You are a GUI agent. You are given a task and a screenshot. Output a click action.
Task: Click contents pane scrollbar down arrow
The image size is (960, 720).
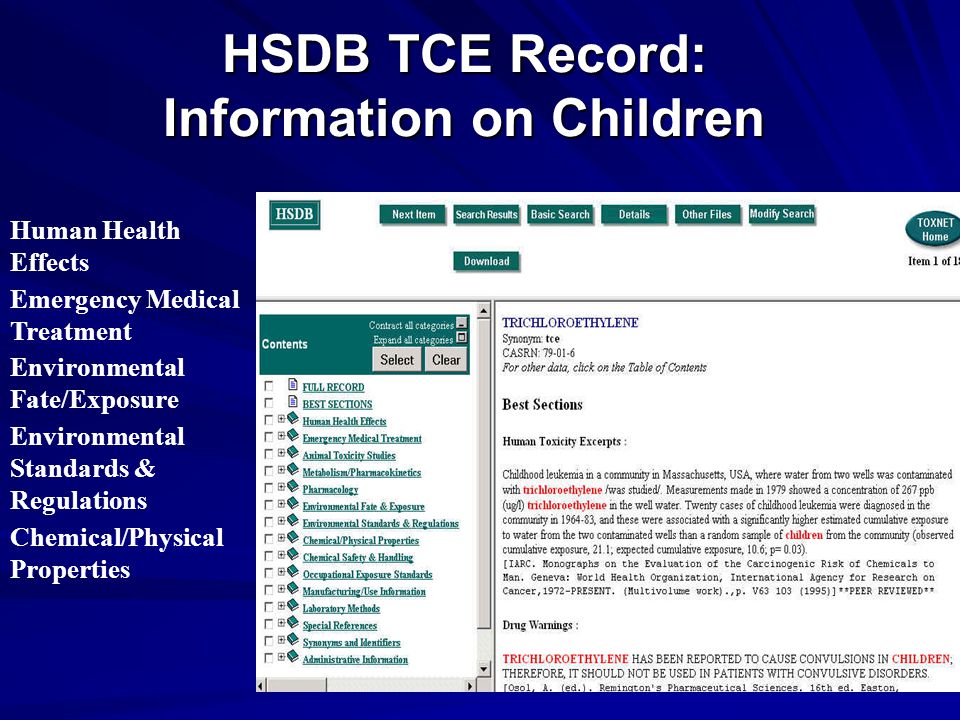484,669
